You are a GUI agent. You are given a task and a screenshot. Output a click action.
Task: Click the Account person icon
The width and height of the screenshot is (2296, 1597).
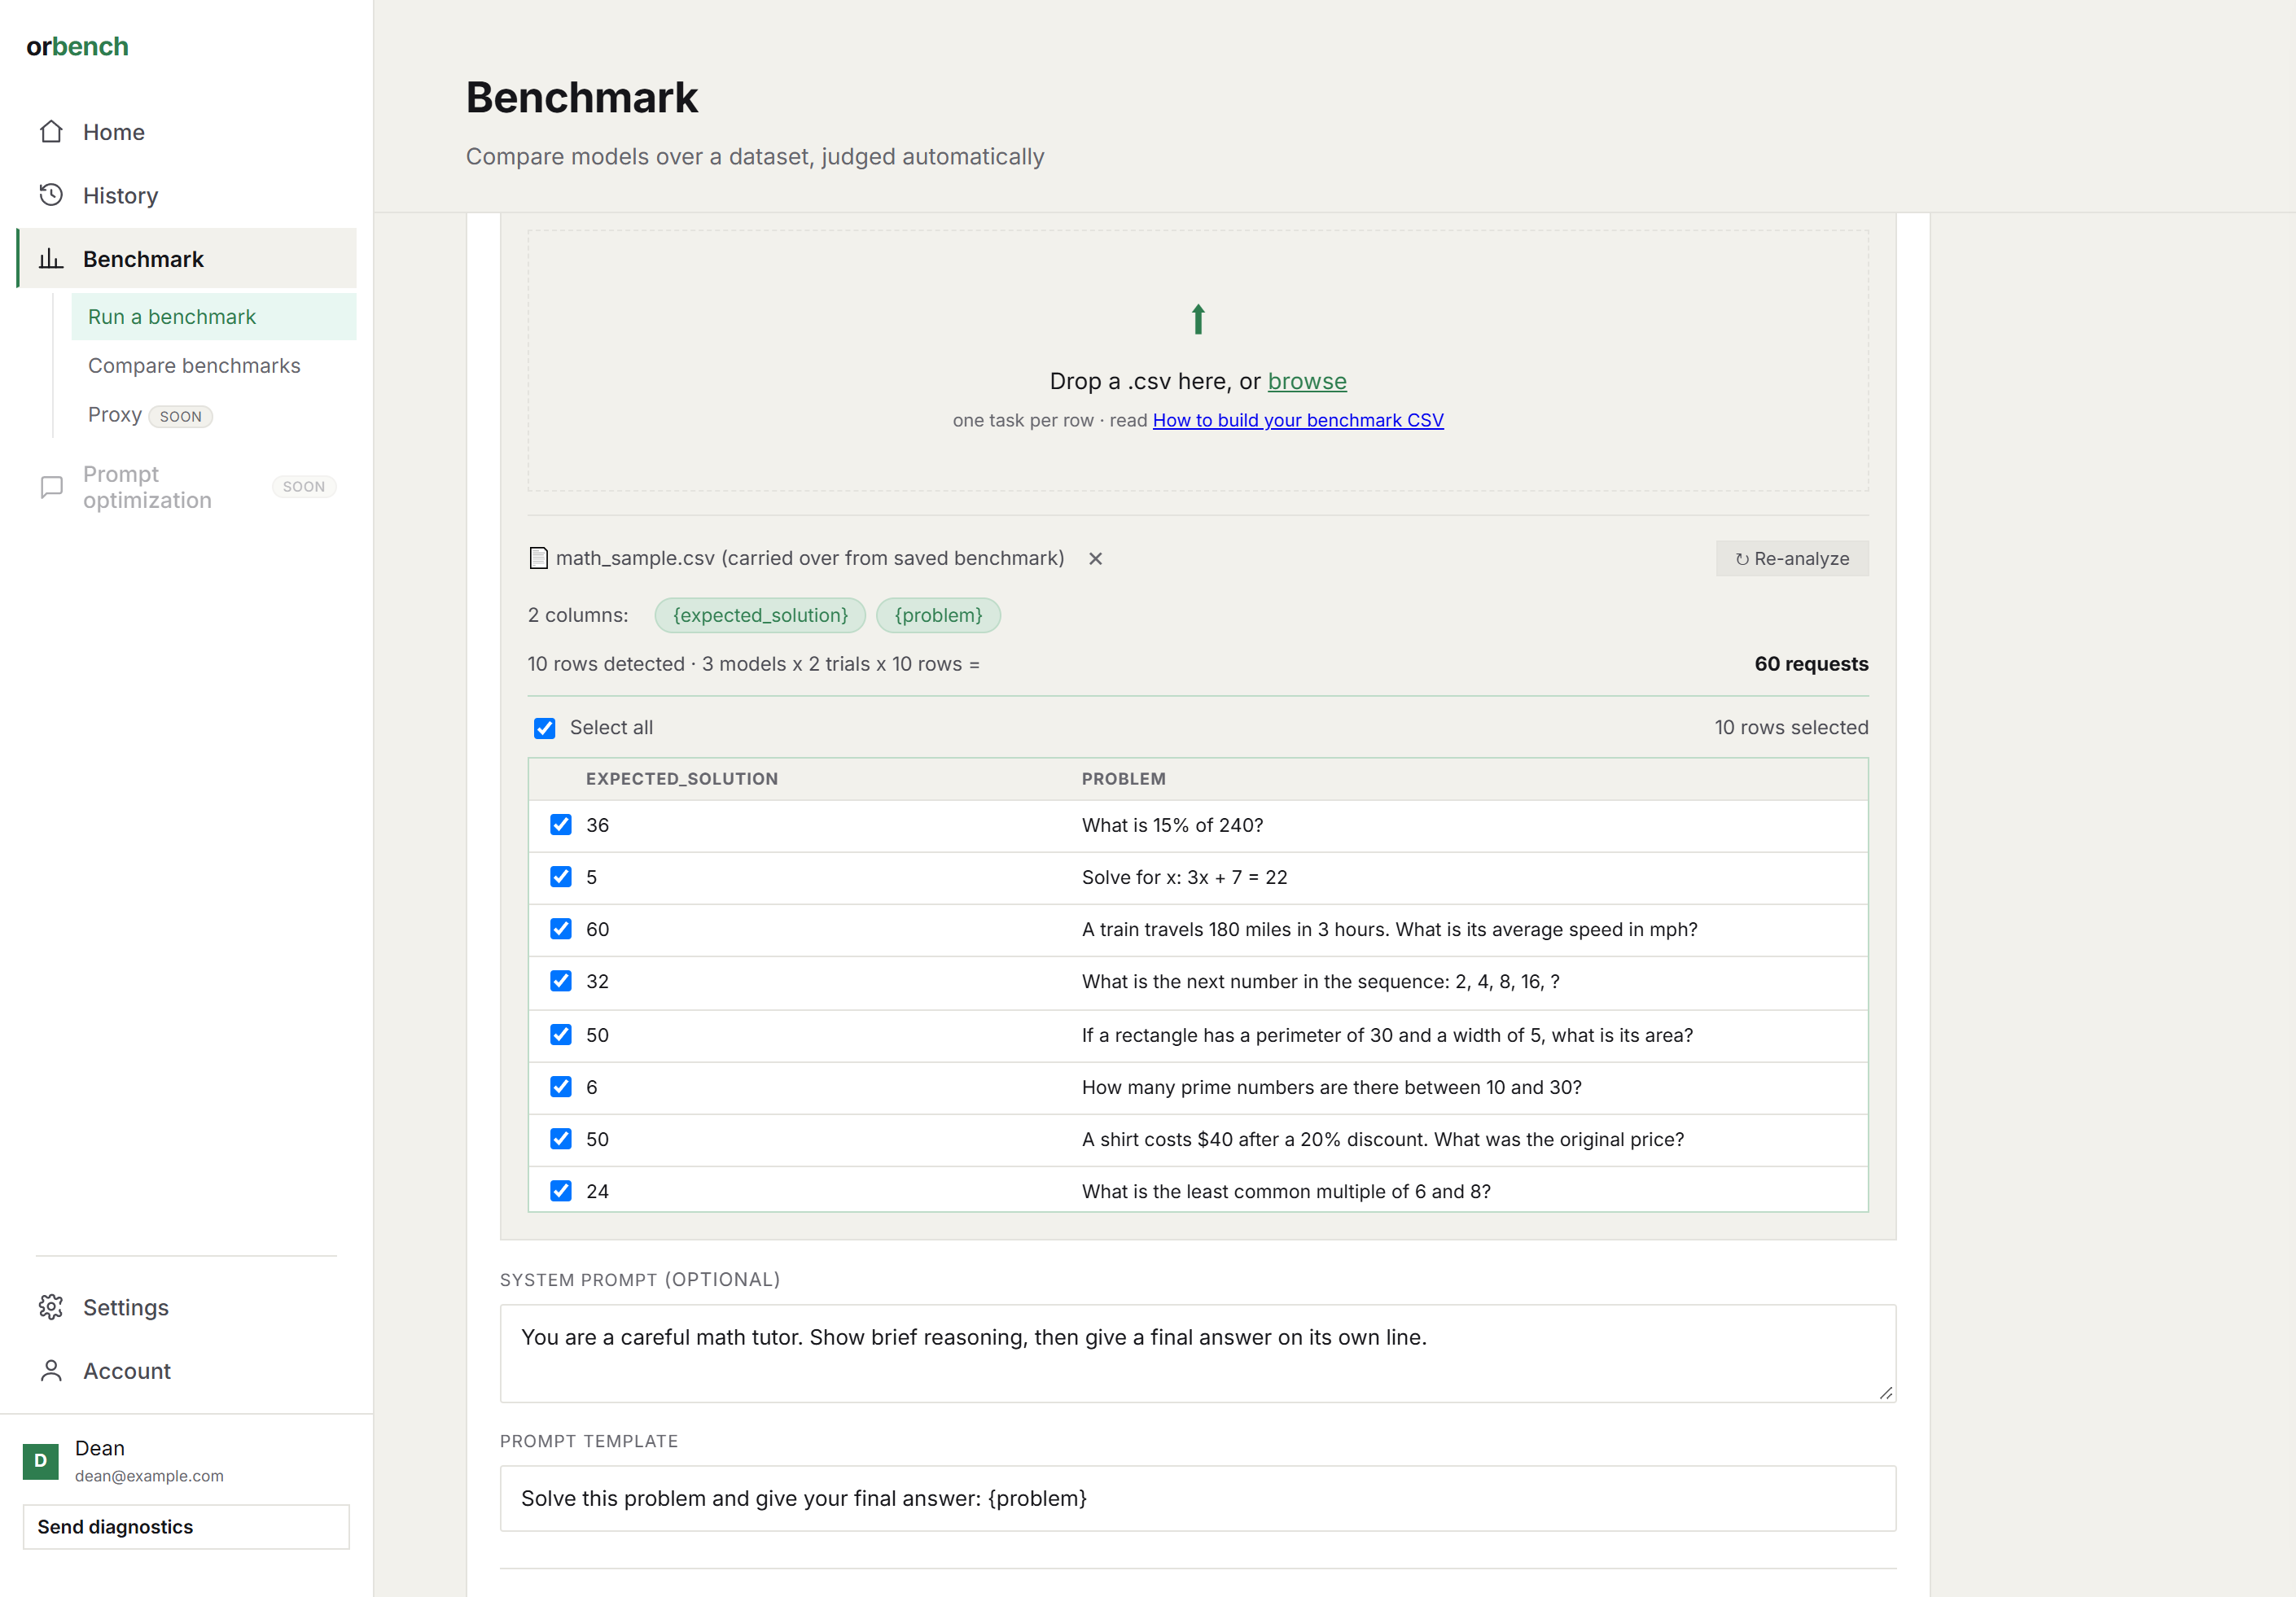(51, 1371)
